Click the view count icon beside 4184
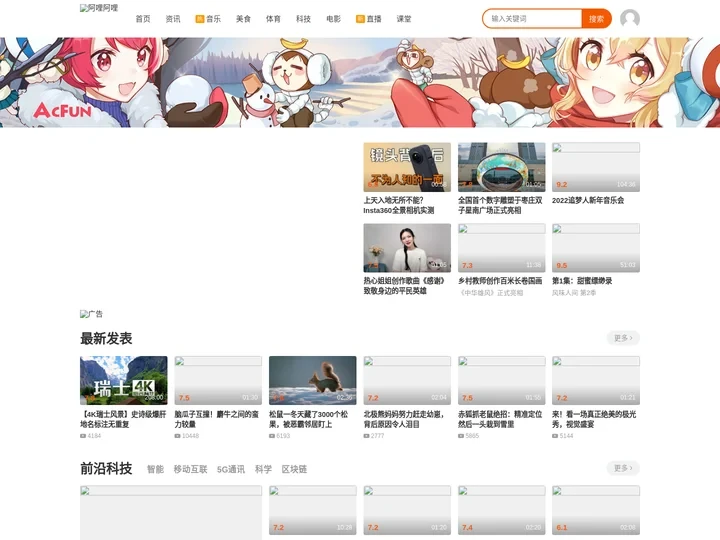This screenshot has height=540, width=720. pos(83,436)
